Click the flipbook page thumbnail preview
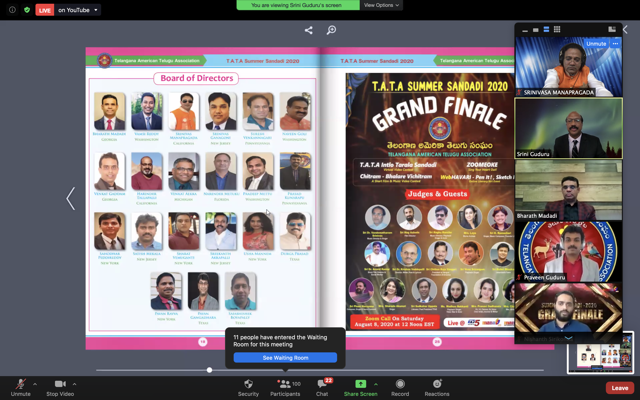 tap(600, 353)
